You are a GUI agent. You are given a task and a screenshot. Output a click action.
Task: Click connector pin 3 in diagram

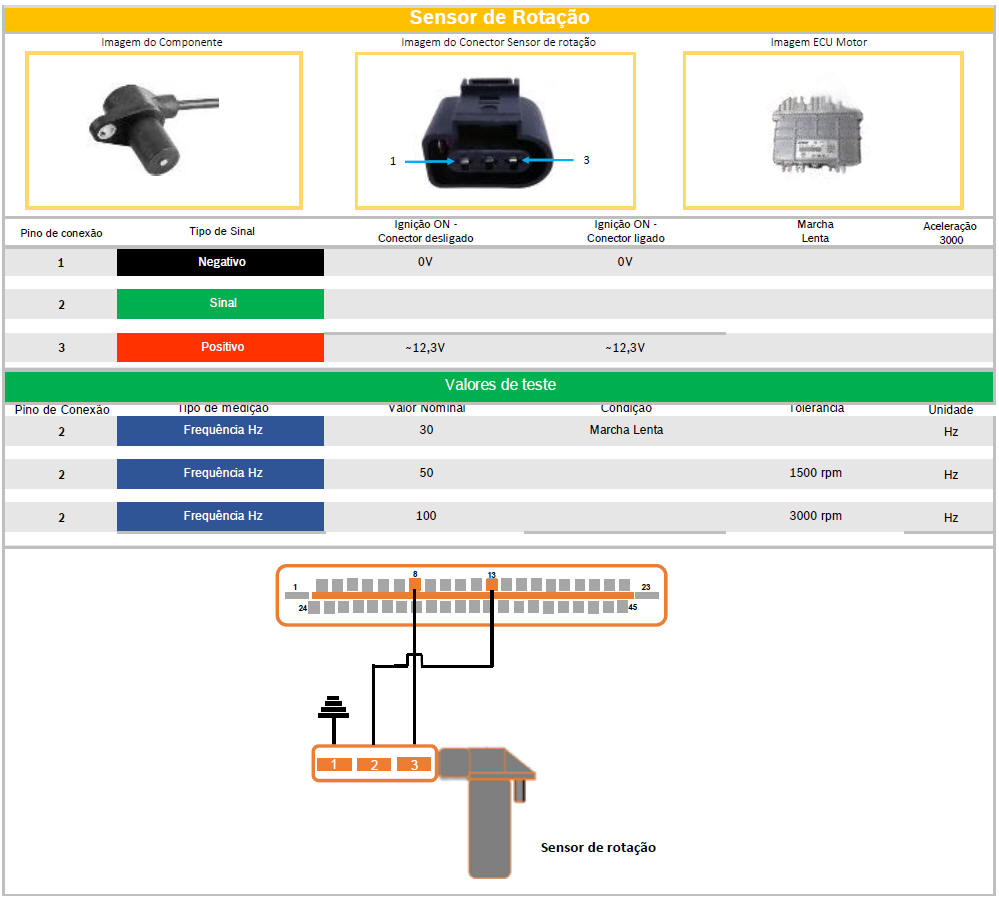(x=412, y=764)
